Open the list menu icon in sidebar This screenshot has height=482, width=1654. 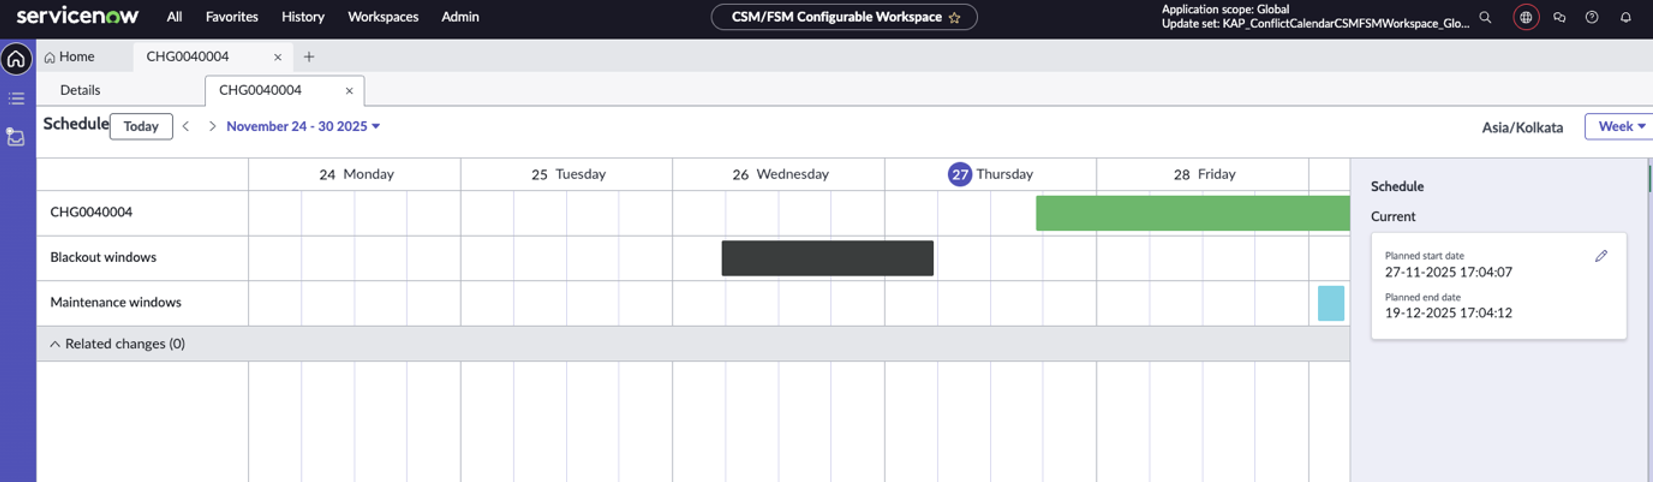tap(16, 98)
